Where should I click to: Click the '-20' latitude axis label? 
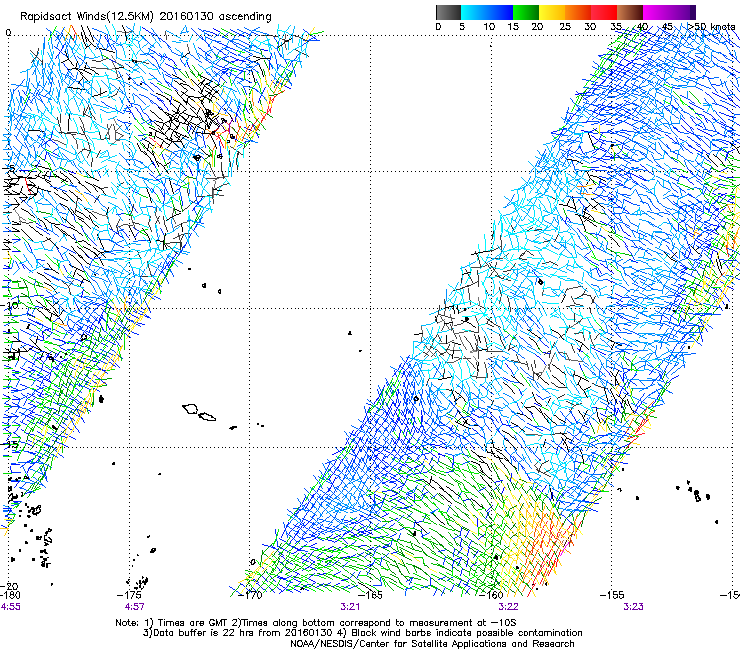9,586
